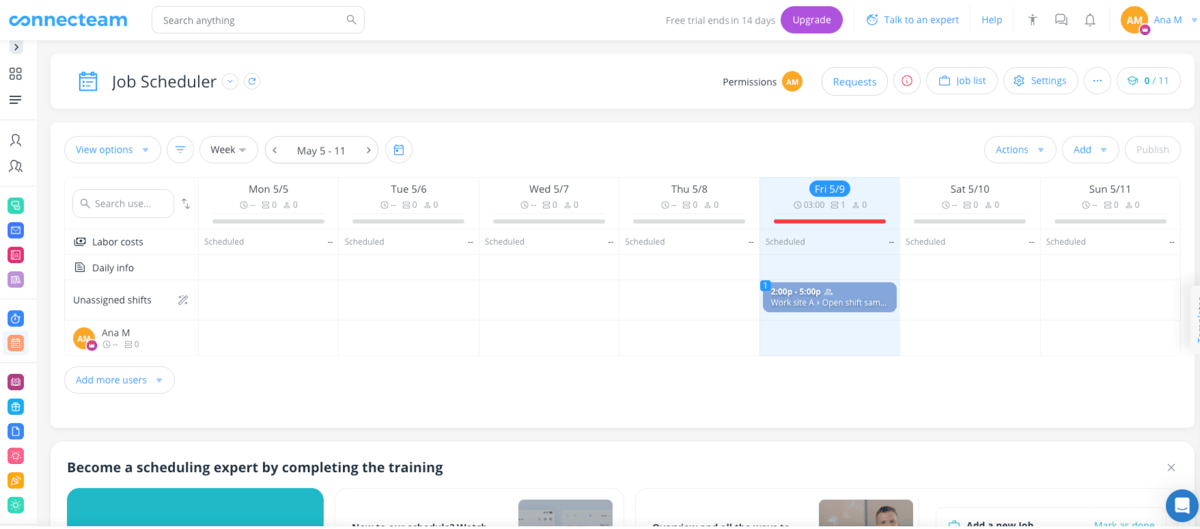Click the refresh icon next to Job Scheduler
This screenshot has height=529, width=1200.
(x=252, y=82)
